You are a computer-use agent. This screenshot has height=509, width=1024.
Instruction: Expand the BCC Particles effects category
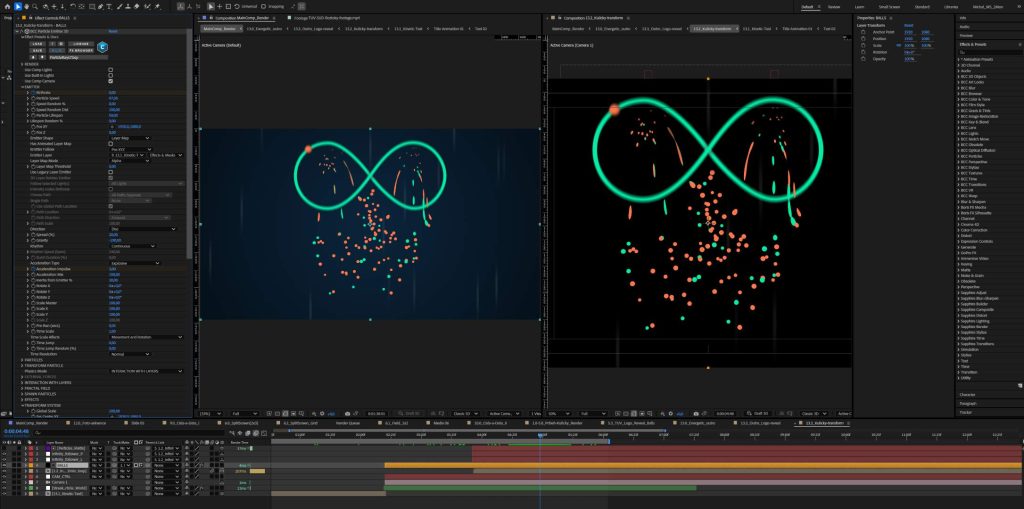[959, 155]
